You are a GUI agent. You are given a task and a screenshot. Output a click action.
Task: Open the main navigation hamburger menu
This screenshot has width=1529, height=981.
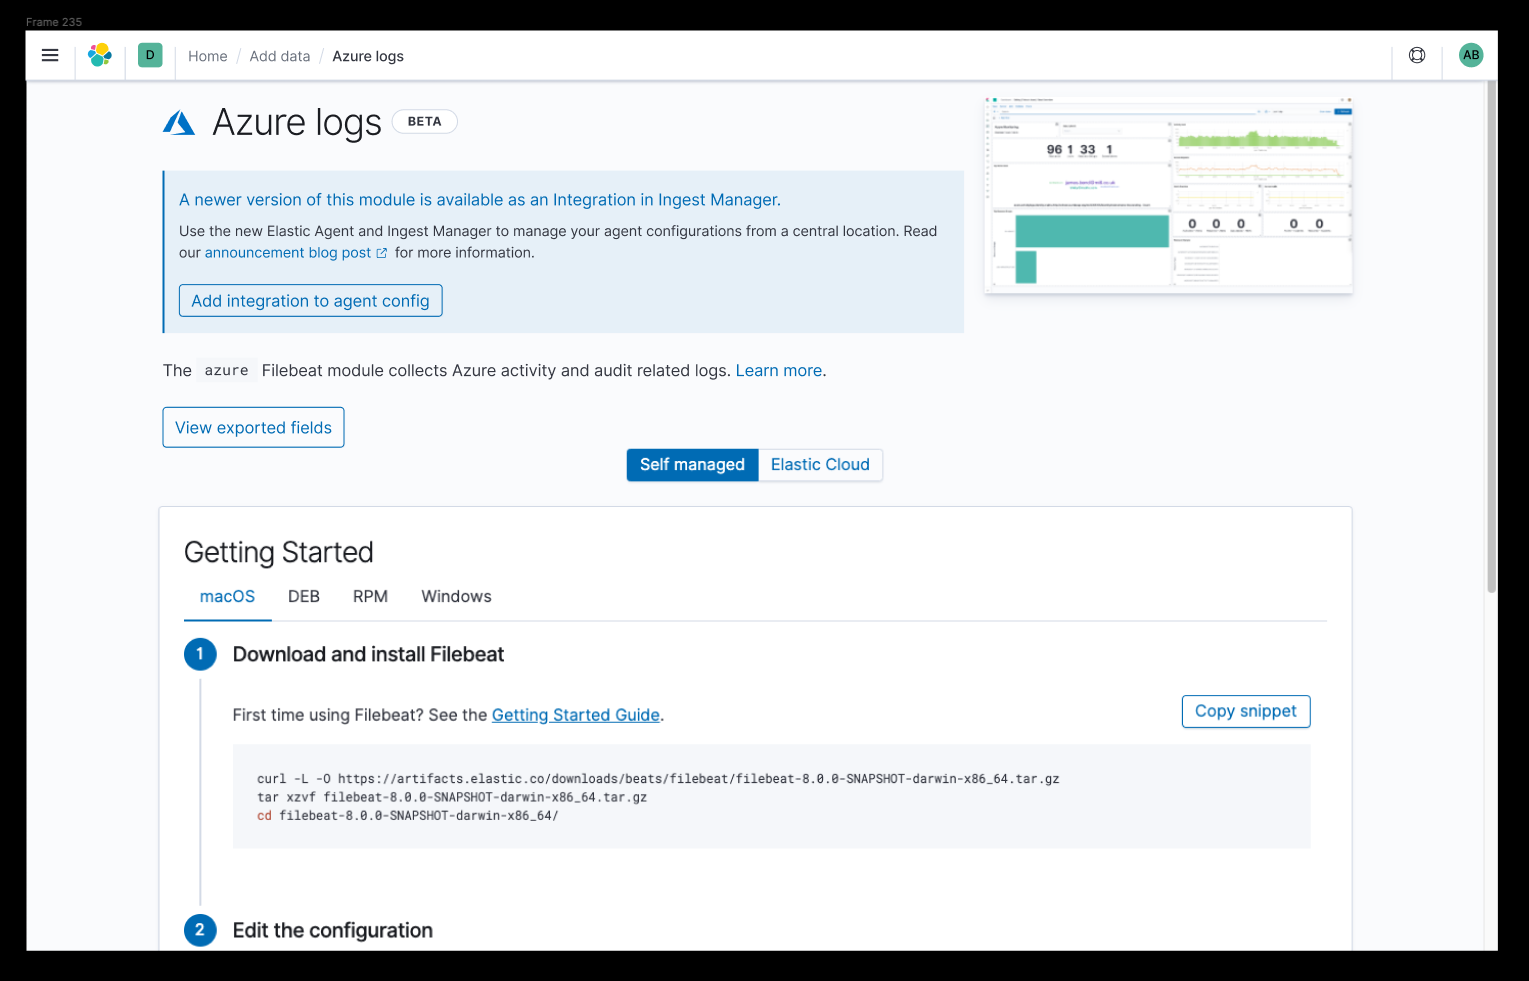click(50, 55)
